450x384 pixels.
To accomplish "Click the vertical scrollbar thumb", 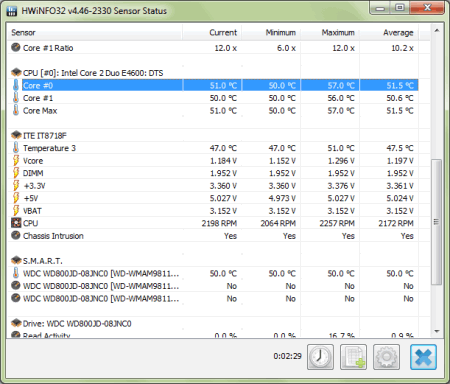I will [437, 222].
